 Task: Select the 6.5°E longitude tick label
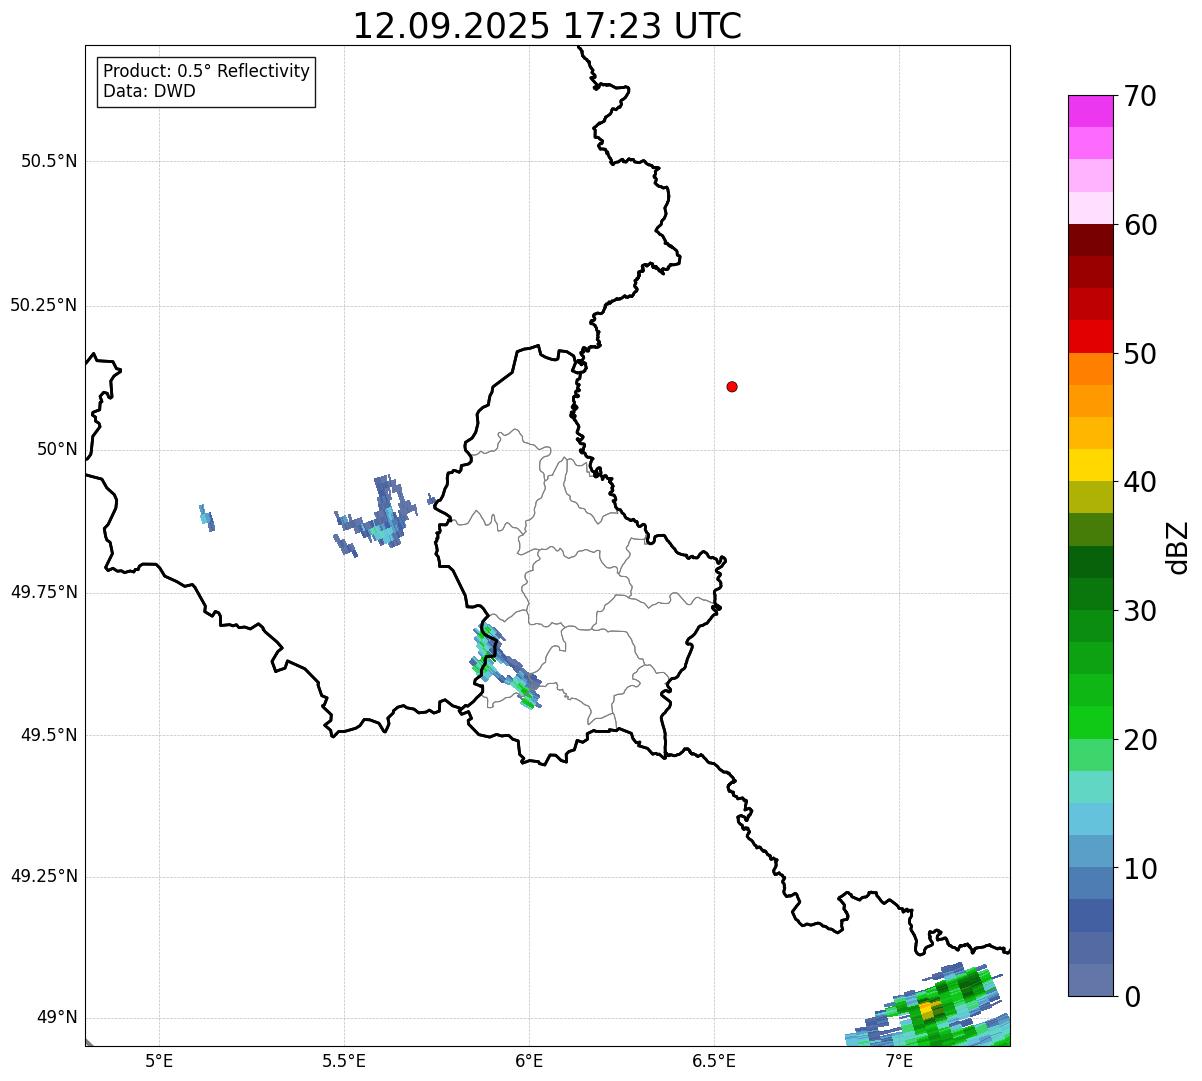click(x=714, y=1060)
